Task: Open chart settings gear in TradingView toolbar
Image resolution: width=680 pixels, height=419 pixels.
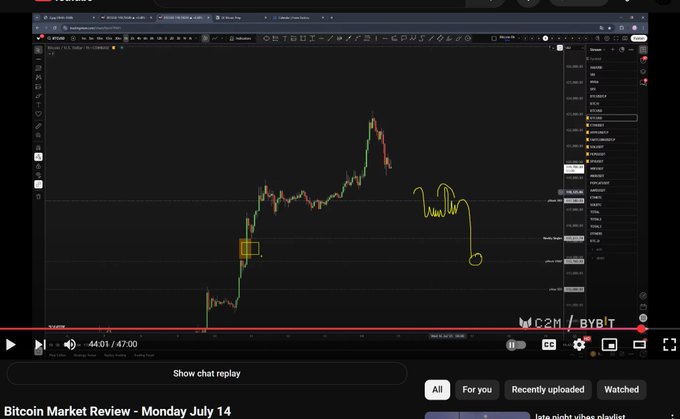Action: click(x=607, y=38)
